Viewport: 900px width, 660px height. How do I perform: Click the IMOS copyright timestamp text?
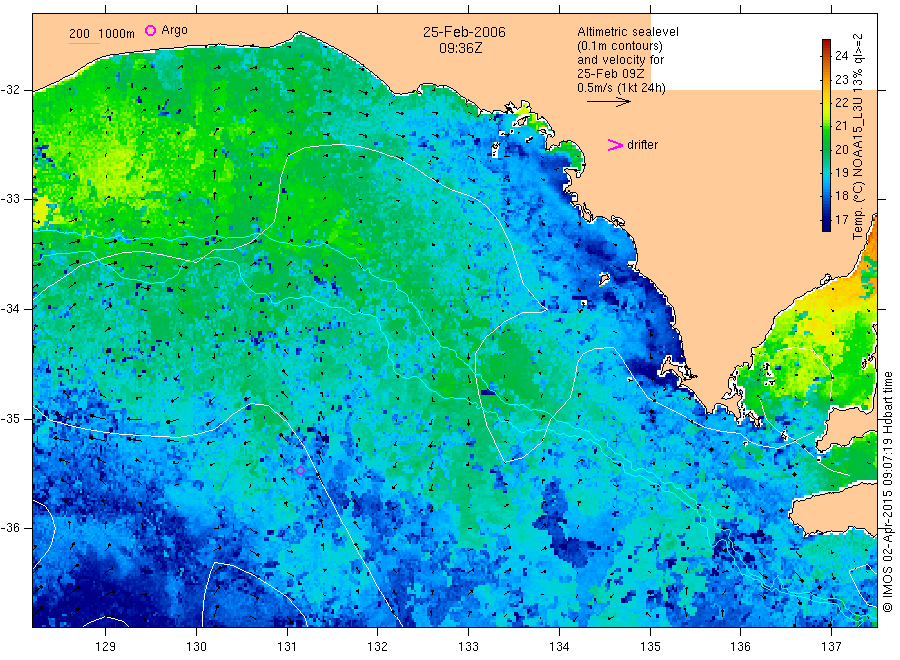888,491
